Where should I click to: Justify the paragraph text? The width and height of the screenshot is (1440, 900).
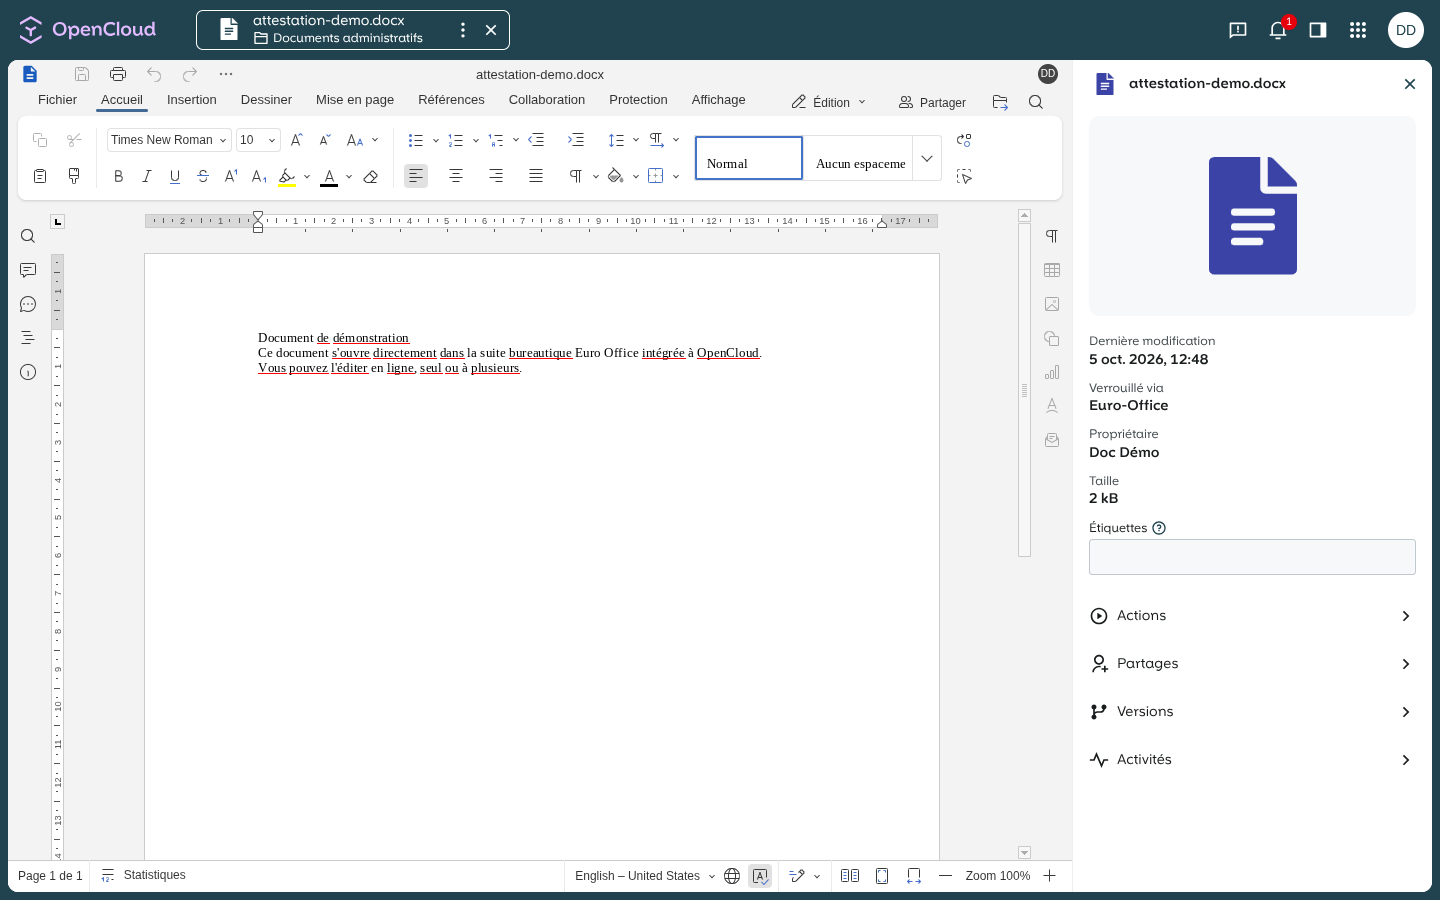click(x=536, y=176)
